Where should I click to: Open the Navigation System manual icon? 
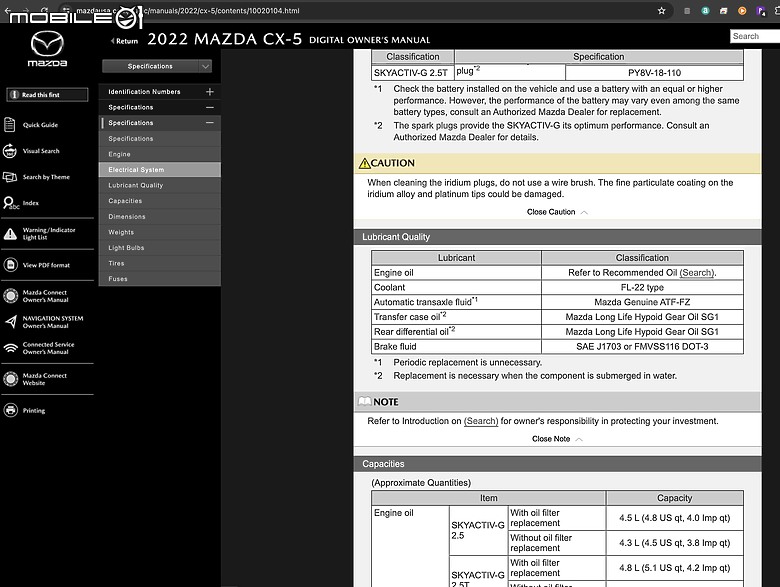(x=10, y=322)
